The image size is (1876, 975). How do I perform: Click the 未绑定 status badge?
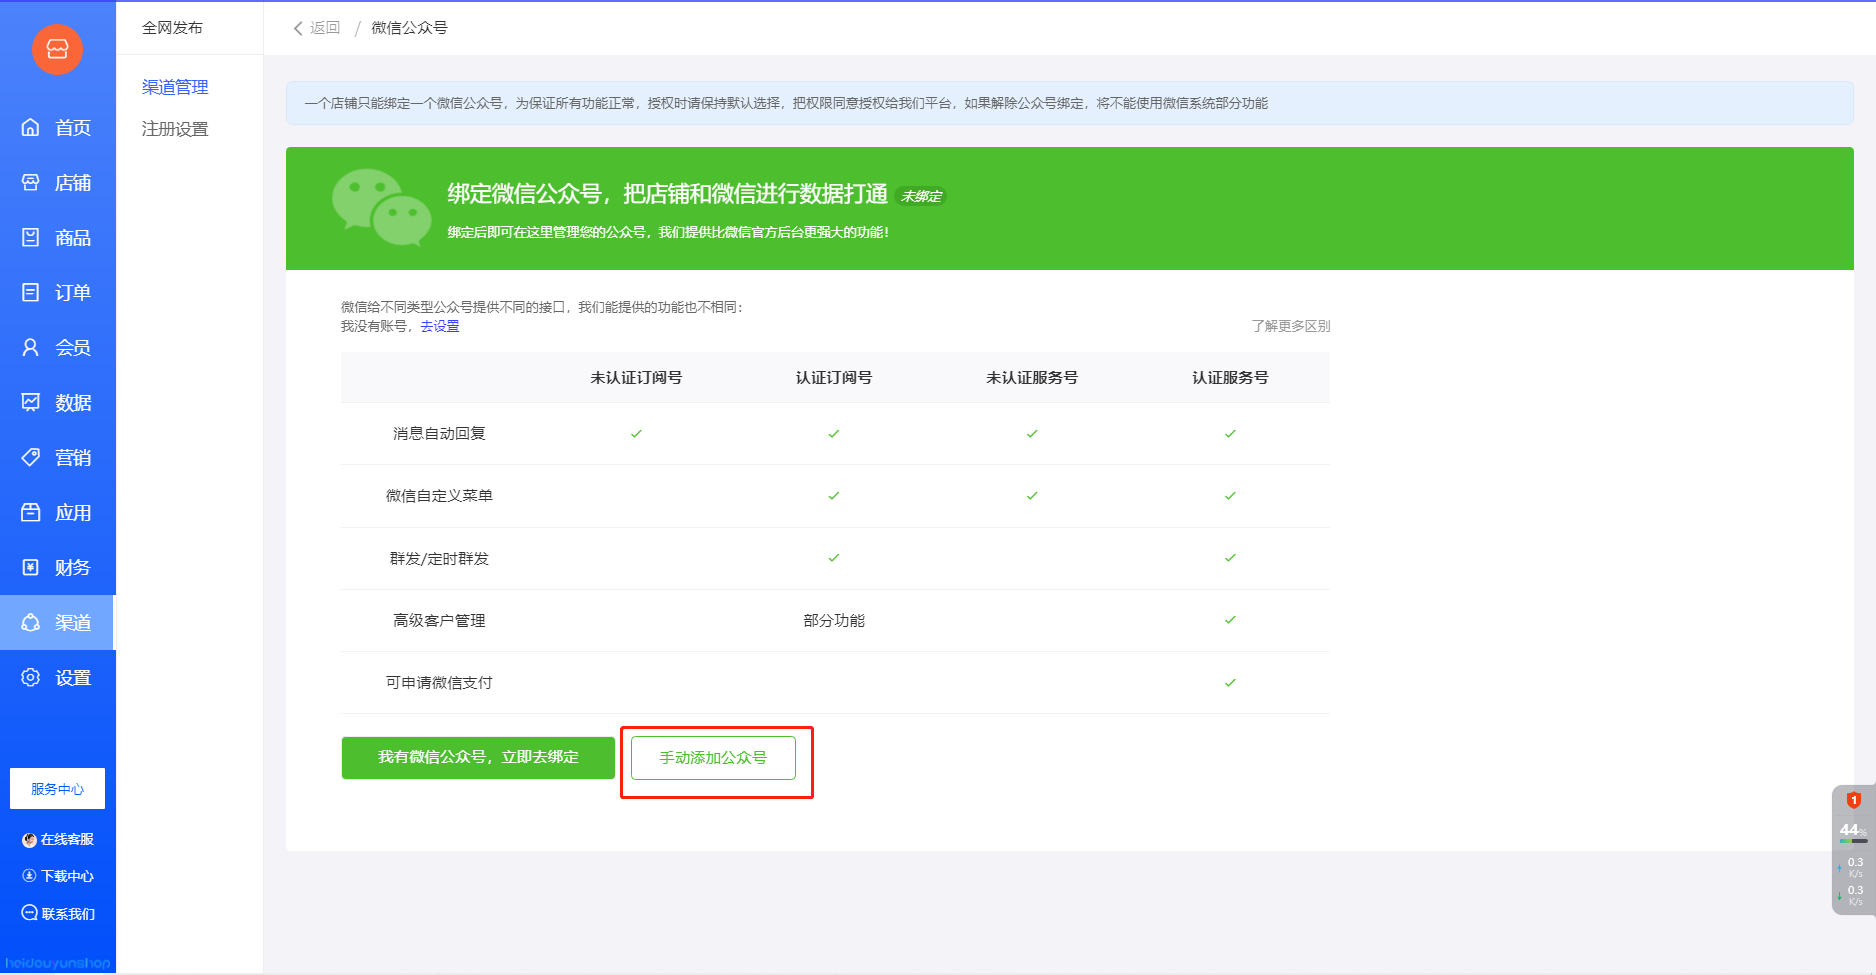(921, 196)
